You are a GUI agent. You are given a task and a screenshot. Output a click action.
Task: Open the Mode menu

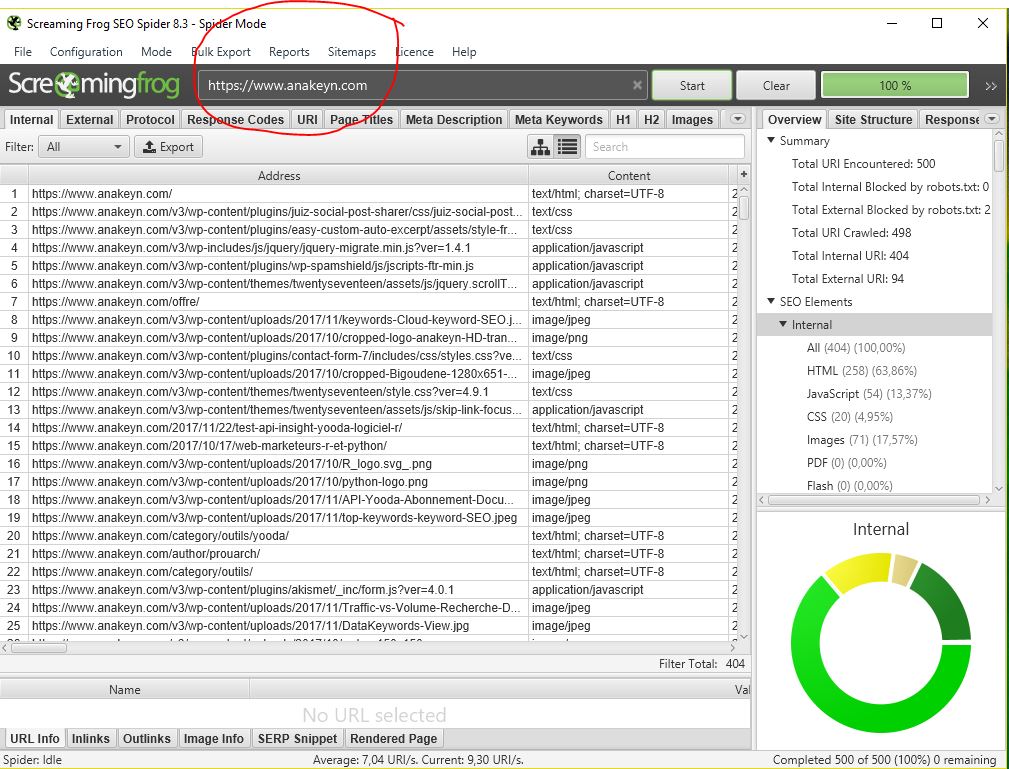tap(156, 52)
